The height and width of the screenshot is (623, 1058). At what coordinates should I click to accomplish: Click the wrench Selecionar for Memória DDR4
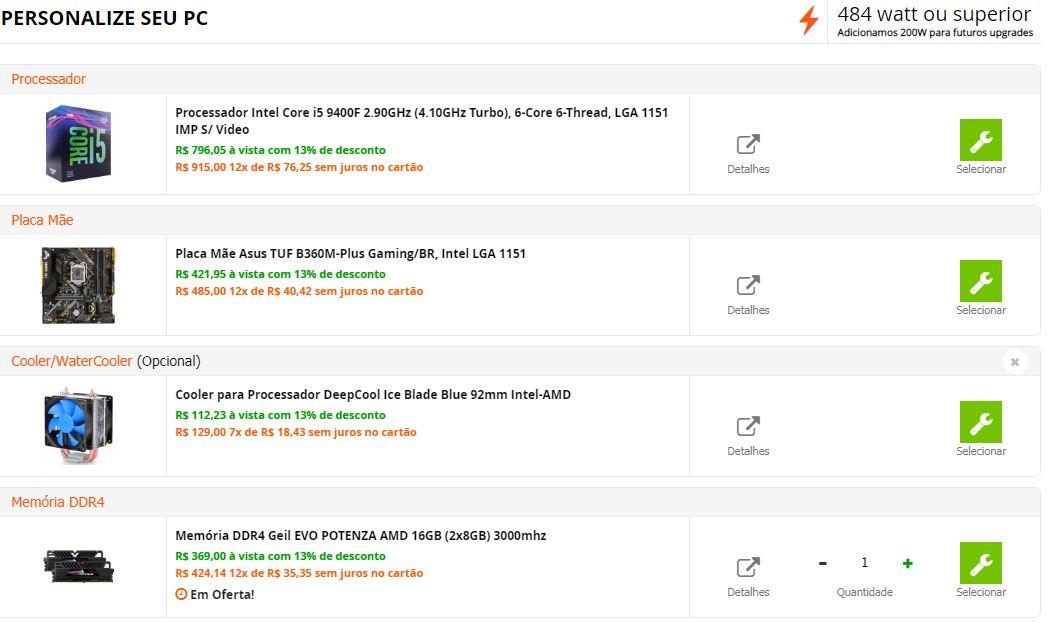[x=980, y=563]
